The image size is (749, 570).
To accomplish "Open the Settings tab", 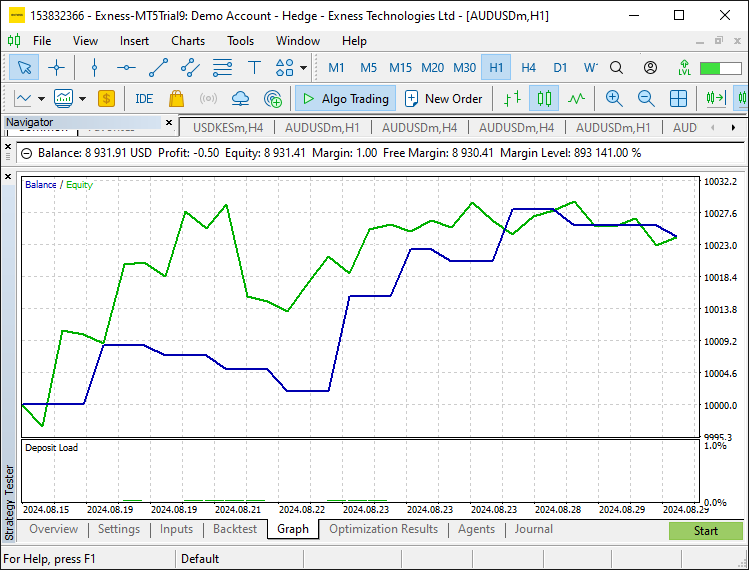I will point(119,529).
